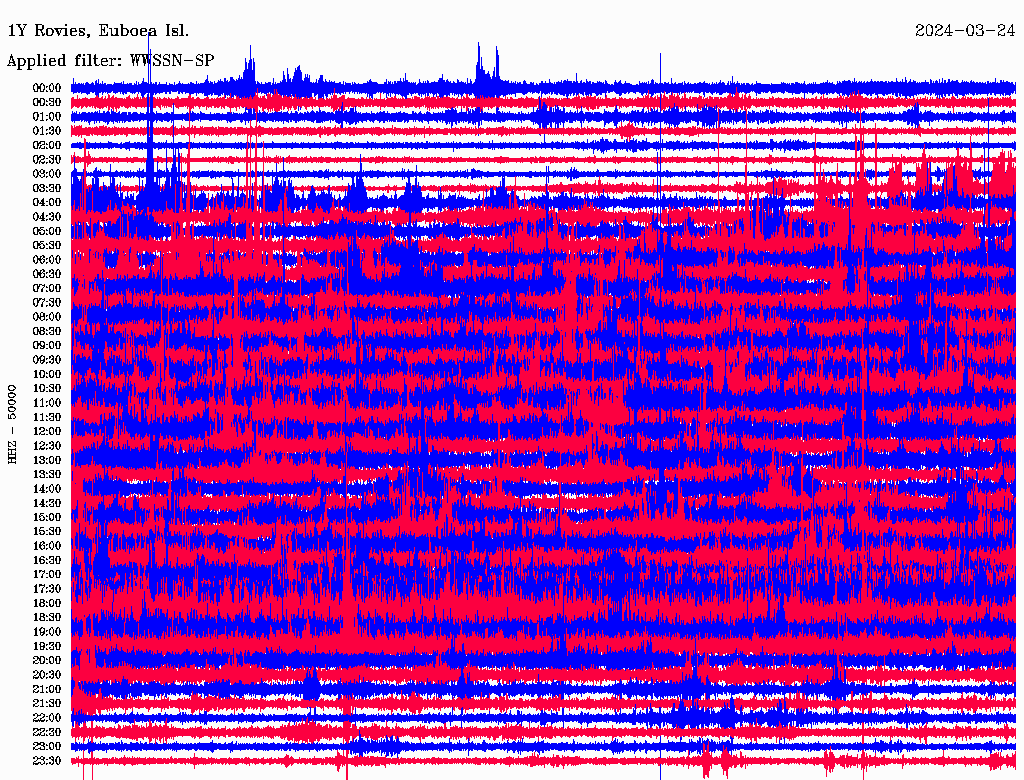Select the 23:00 time label
The height and width of the screenshot is (780, 1024).
click(x=47, y=747)
